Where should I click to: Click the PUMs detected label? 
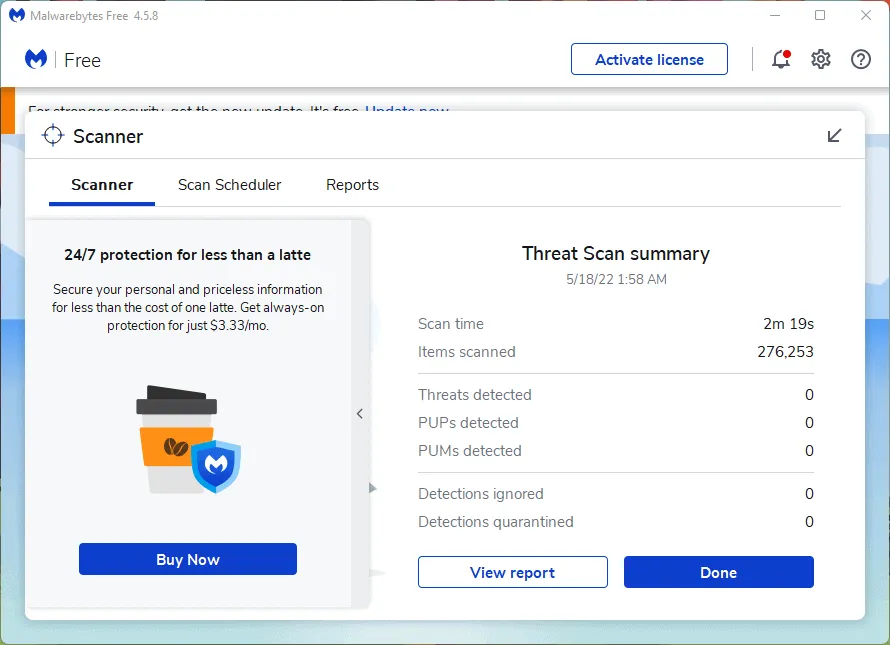tap(470, 451)
